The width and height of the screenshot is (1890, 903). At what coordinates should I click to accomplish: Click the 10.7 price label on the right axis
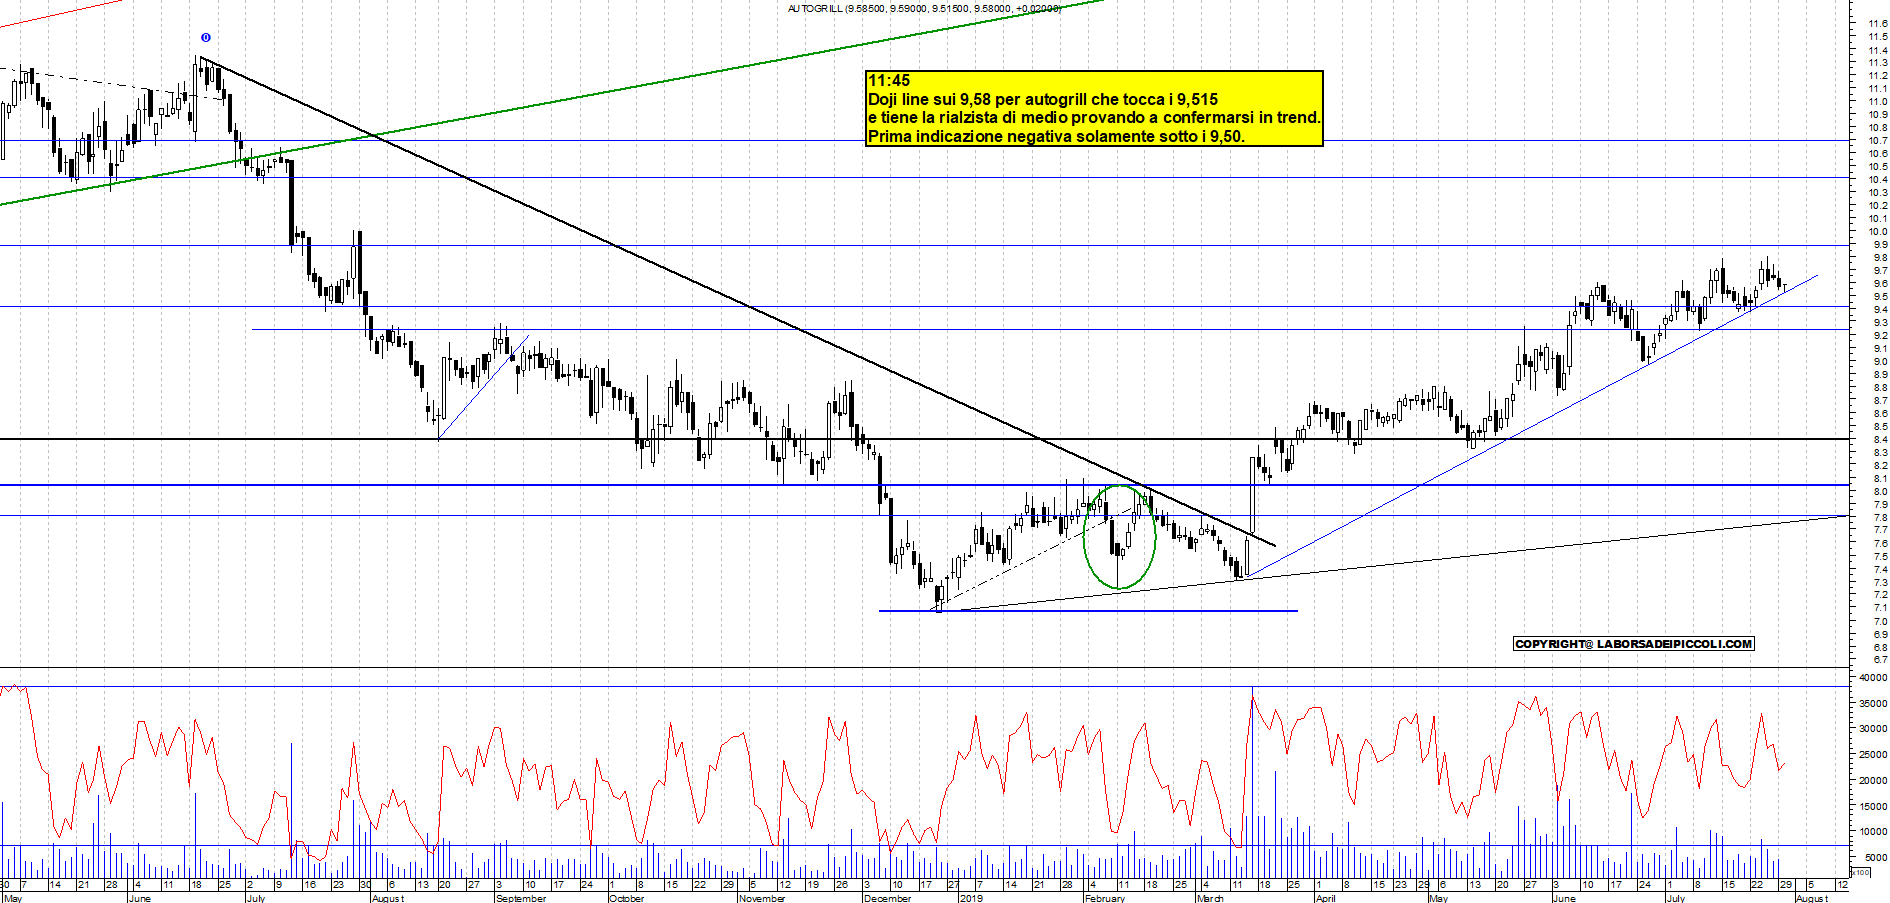[1877, 141]
